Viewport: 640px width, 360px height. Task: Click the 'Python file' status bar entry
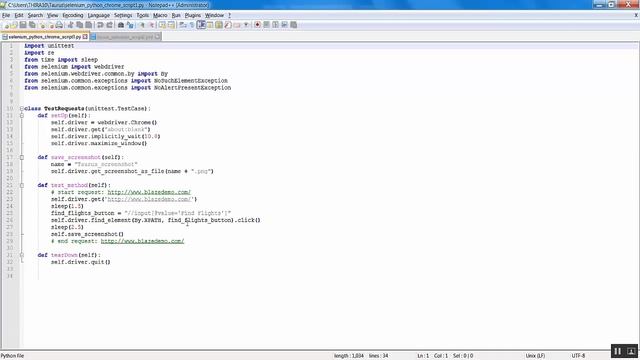click(12, 356)
